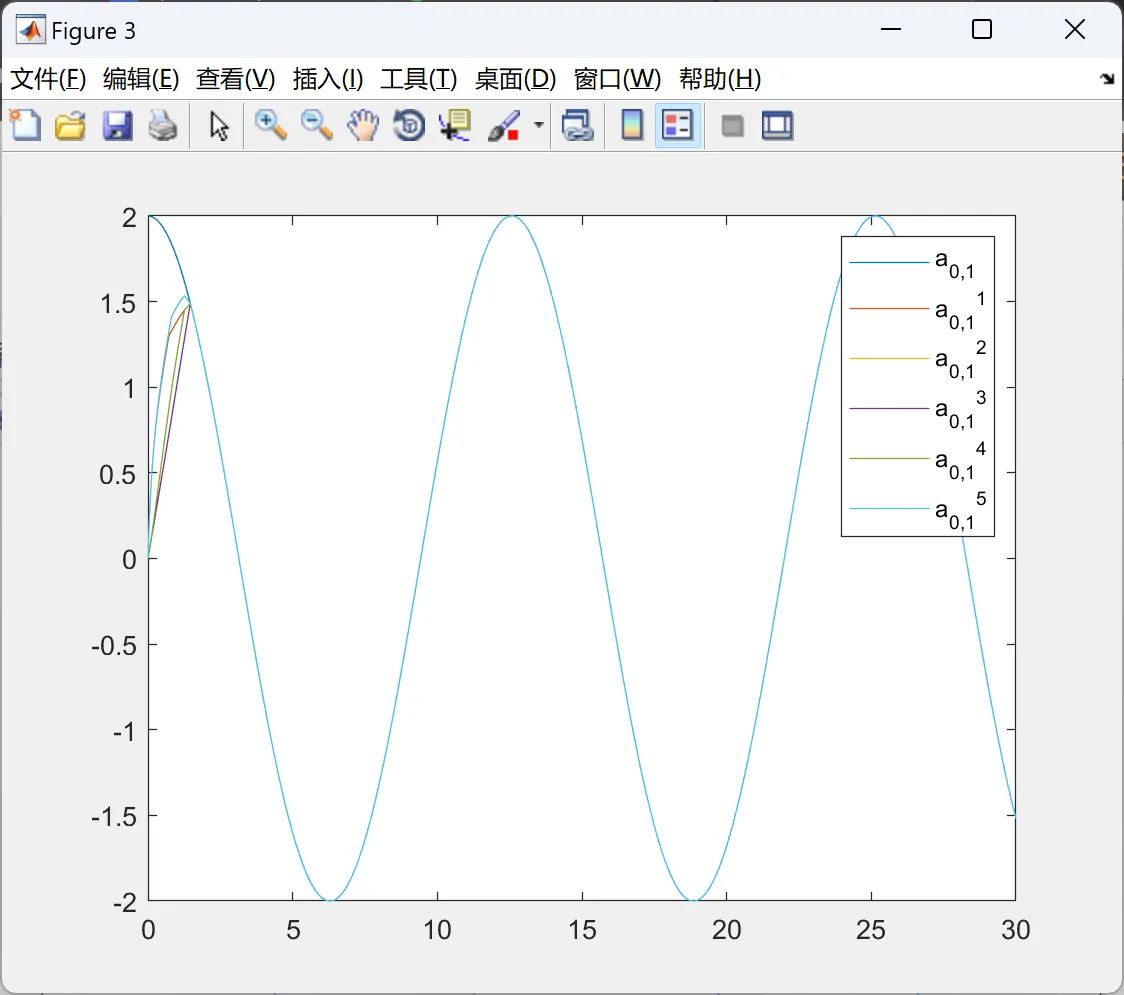Activate the Zoom In magnifier tool

click(270, 125)
